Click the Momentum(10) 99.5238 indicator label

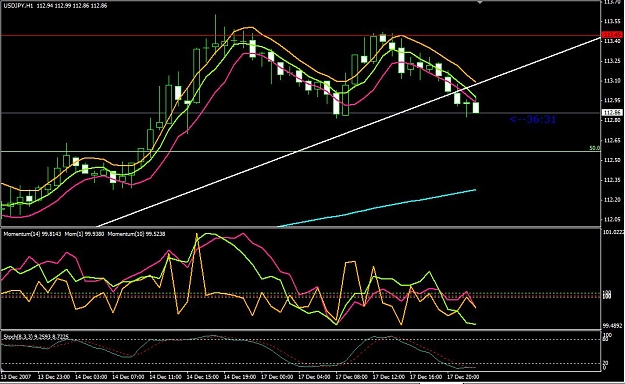[137, 234]
